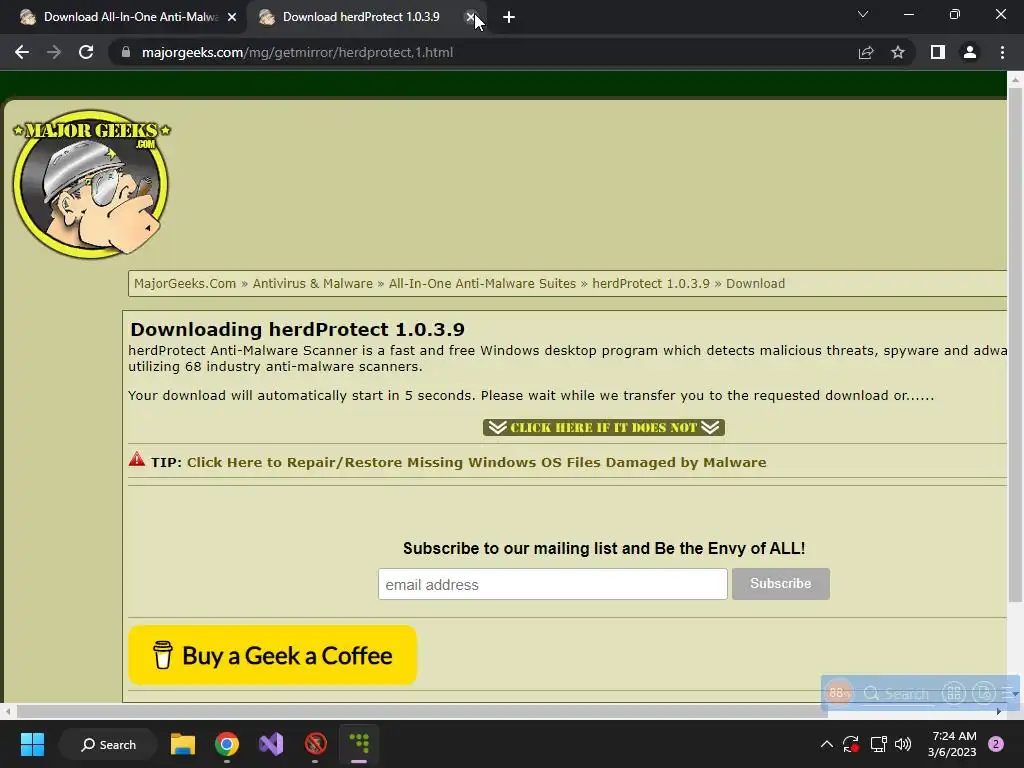Open All-In-One Anti-Malware Suites breadcrumb
The image size is (1024, 768).
point(482,283)
